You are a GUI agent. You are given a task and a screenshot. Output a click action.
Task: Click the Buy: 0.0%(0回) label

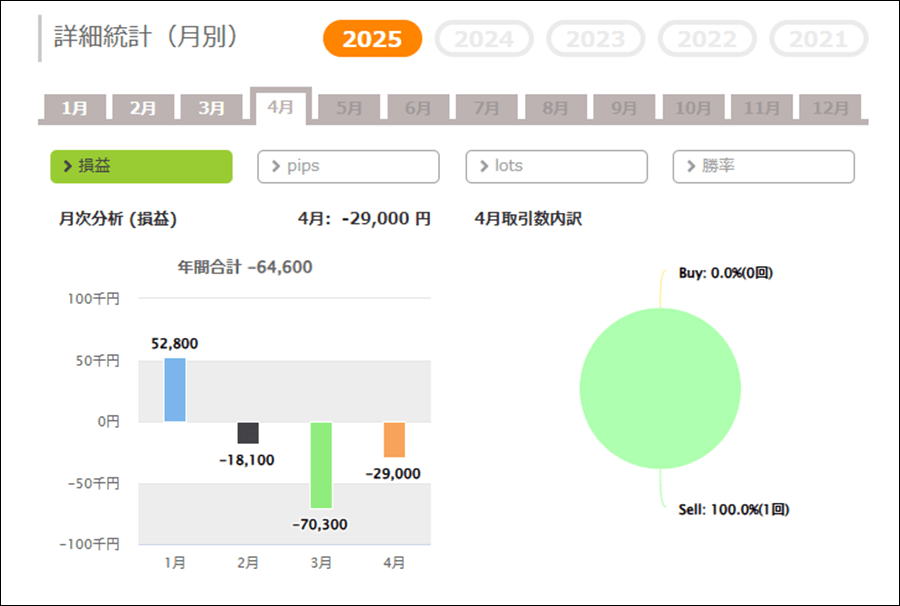click(x=726, y=273)
